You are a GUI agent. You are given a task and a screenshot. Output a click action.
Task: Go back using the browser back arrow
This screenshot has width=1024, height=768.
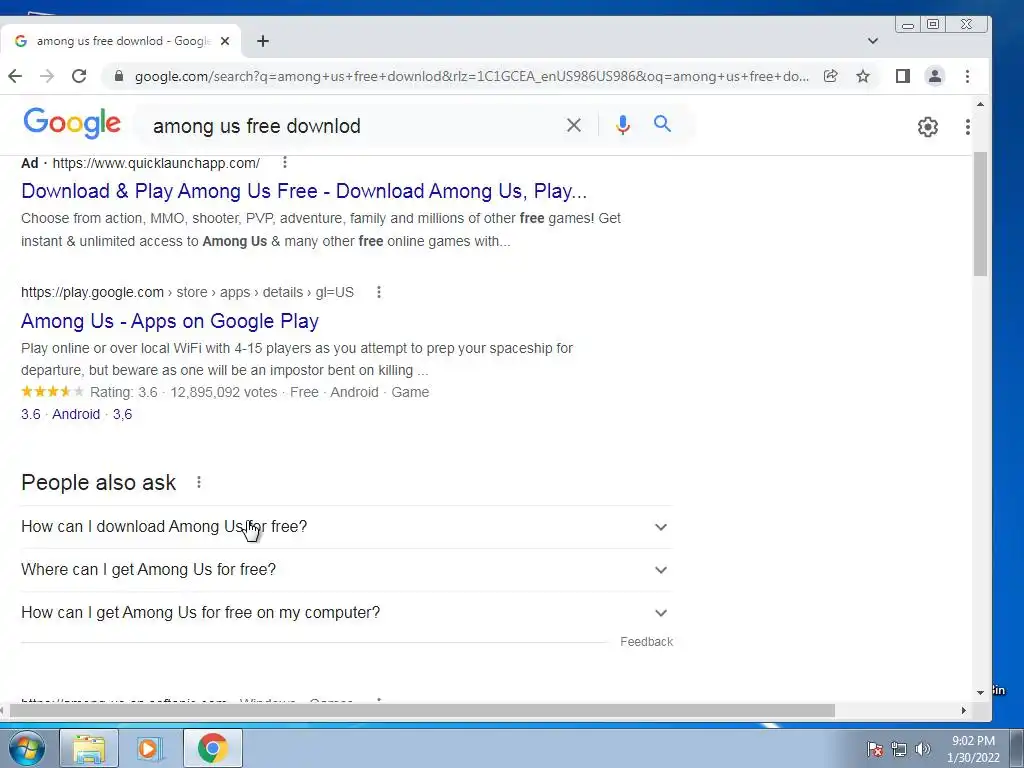15,76
